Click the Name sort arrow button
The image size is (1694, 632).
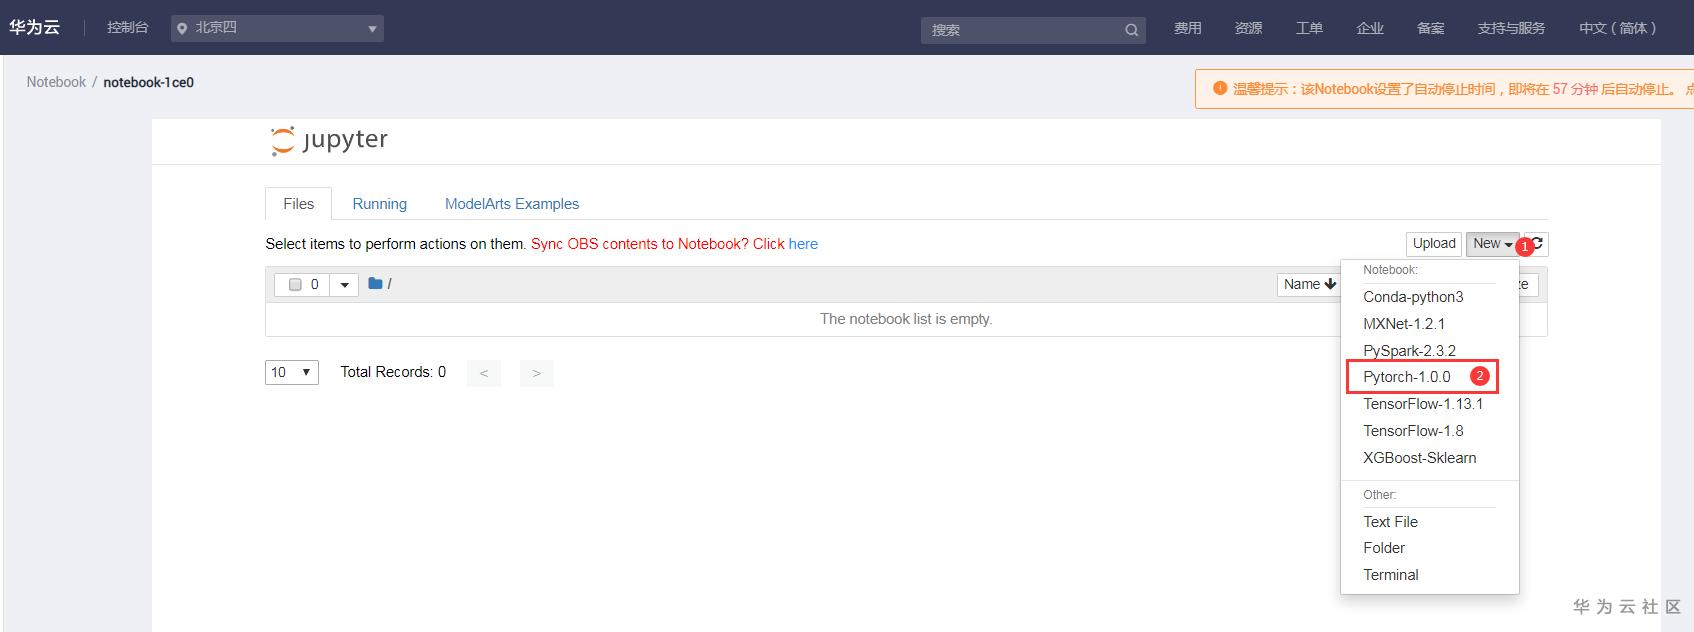click(x=1310, y=284)
